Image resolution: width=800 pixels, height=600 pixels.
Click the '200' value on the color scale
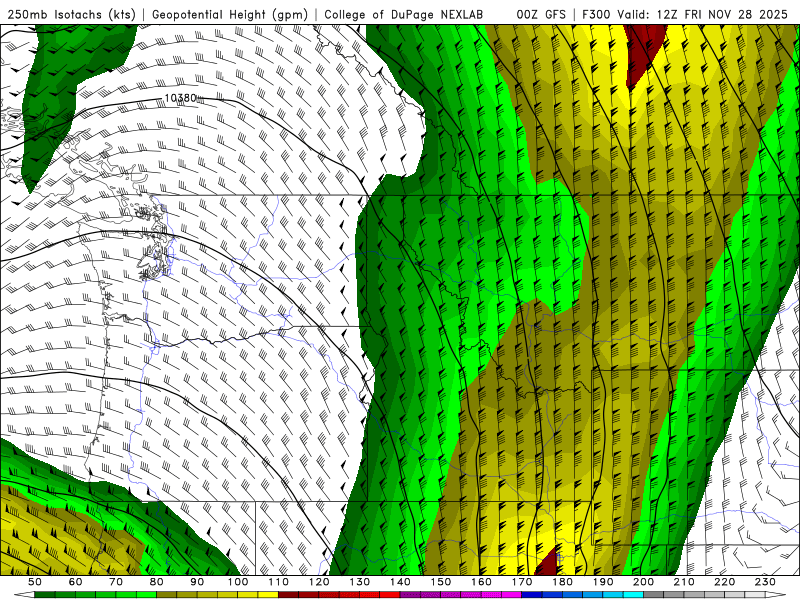(644, 582)
